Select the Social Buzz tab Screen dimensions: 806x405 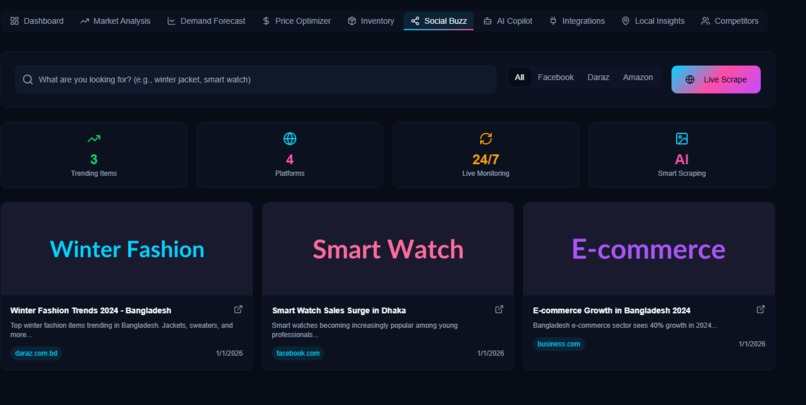(438, 21)
